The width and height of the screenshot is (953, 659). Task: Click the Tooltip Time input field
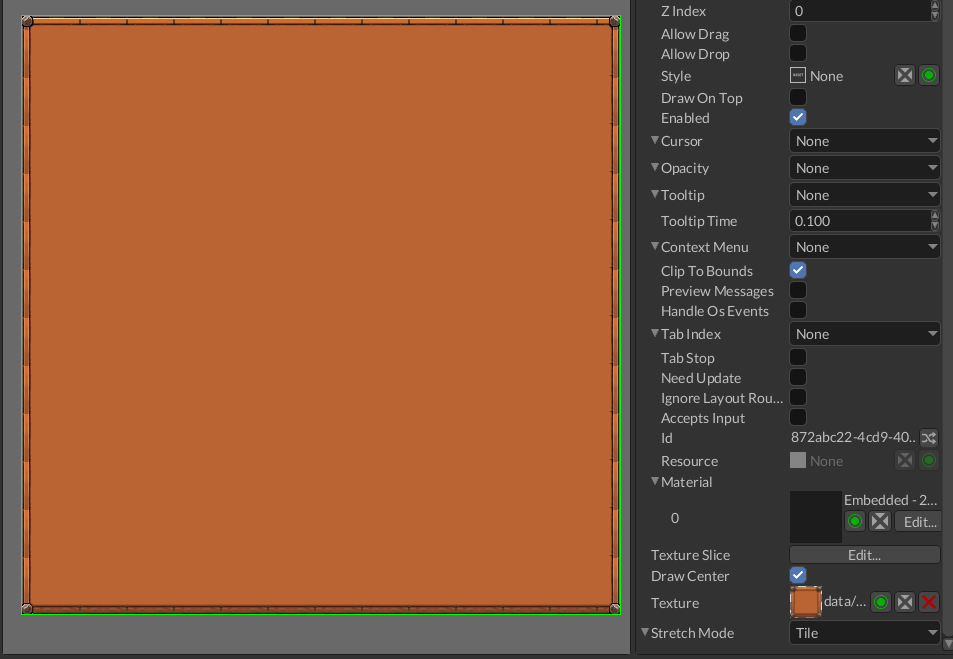(858, 221)
